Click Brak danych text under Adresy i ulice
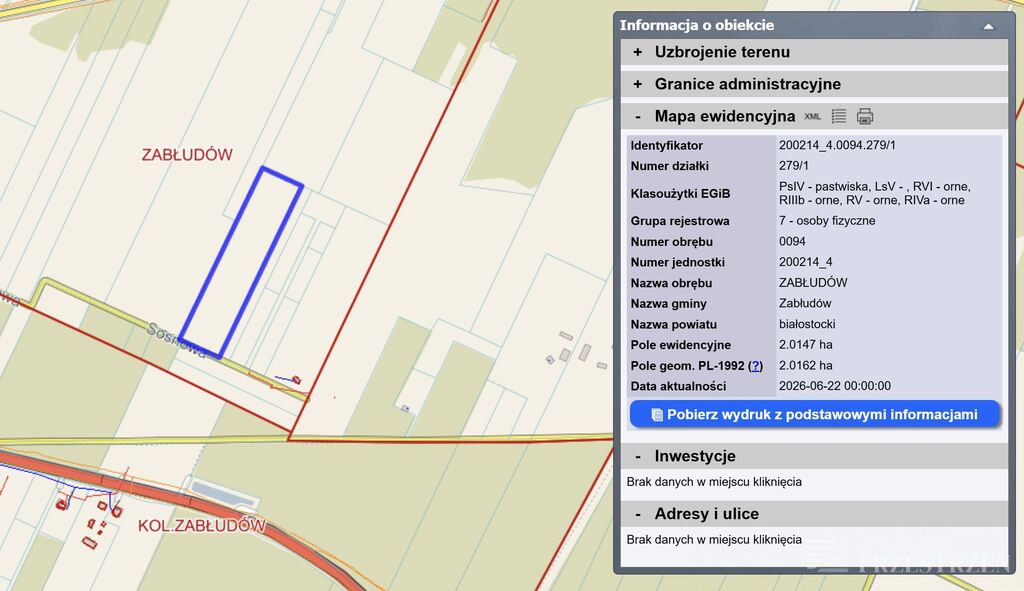Image resolution: width=1024 pixels, height=591 pixels. (x=714, y=540)
